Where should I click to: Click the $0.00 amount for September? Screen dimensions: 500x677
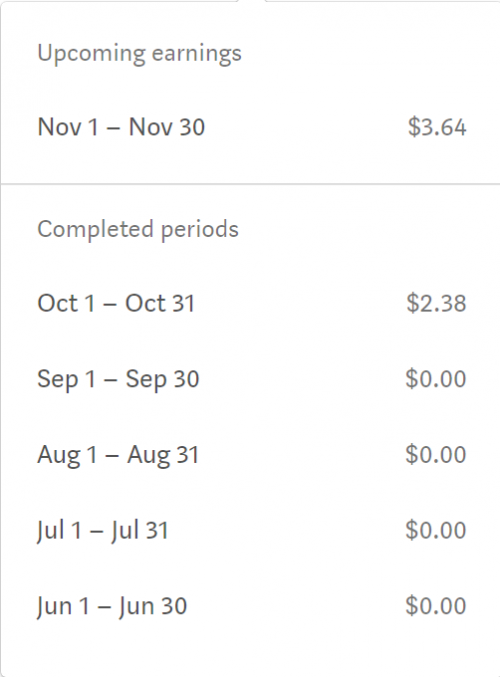pyautogui.click(x=436, y=379)
